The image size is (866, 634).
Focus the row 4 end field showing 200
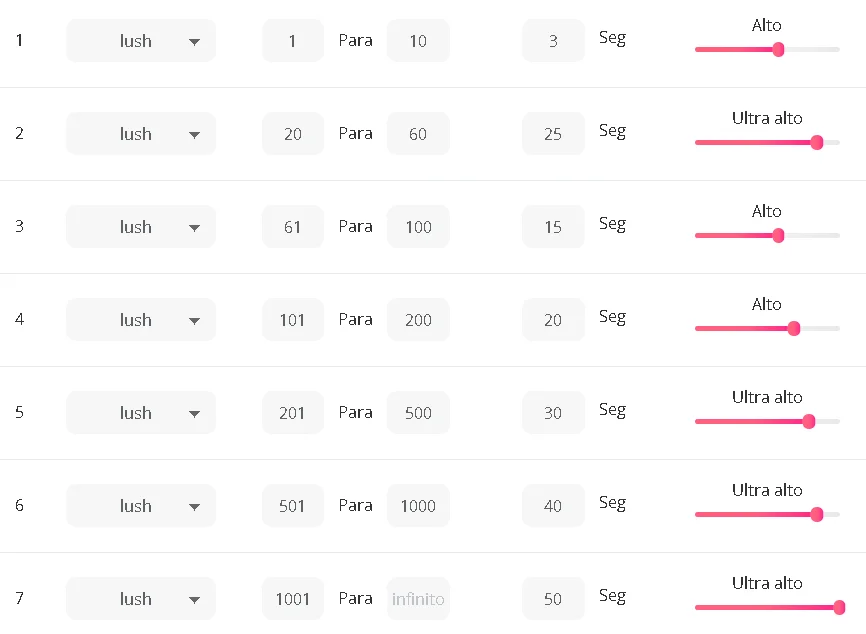[418, 320]
